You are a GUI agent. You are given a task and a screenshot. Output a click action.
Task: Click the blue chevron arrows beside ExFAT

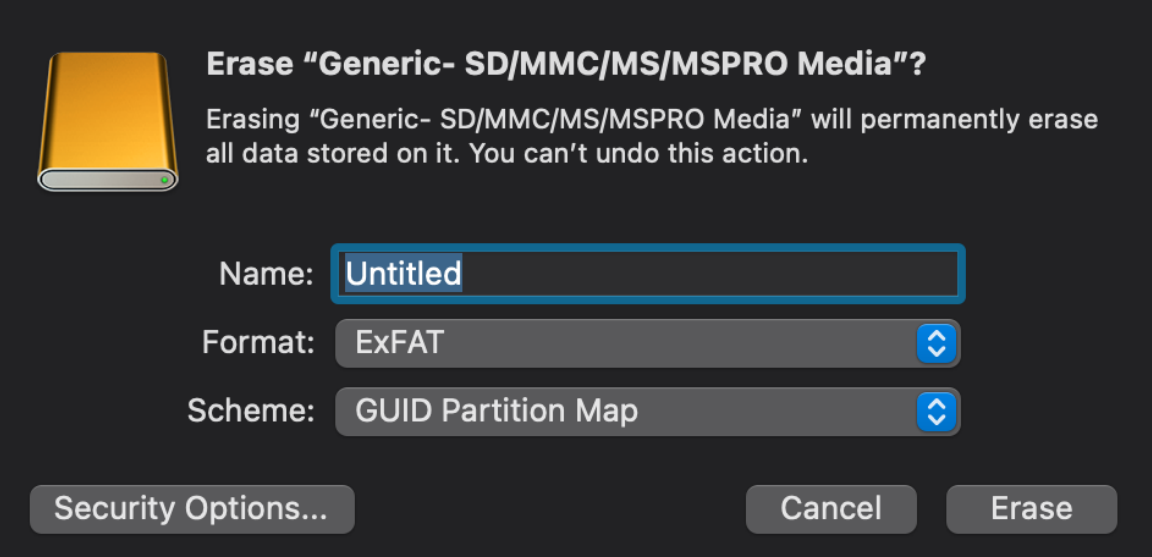point(936,343)
